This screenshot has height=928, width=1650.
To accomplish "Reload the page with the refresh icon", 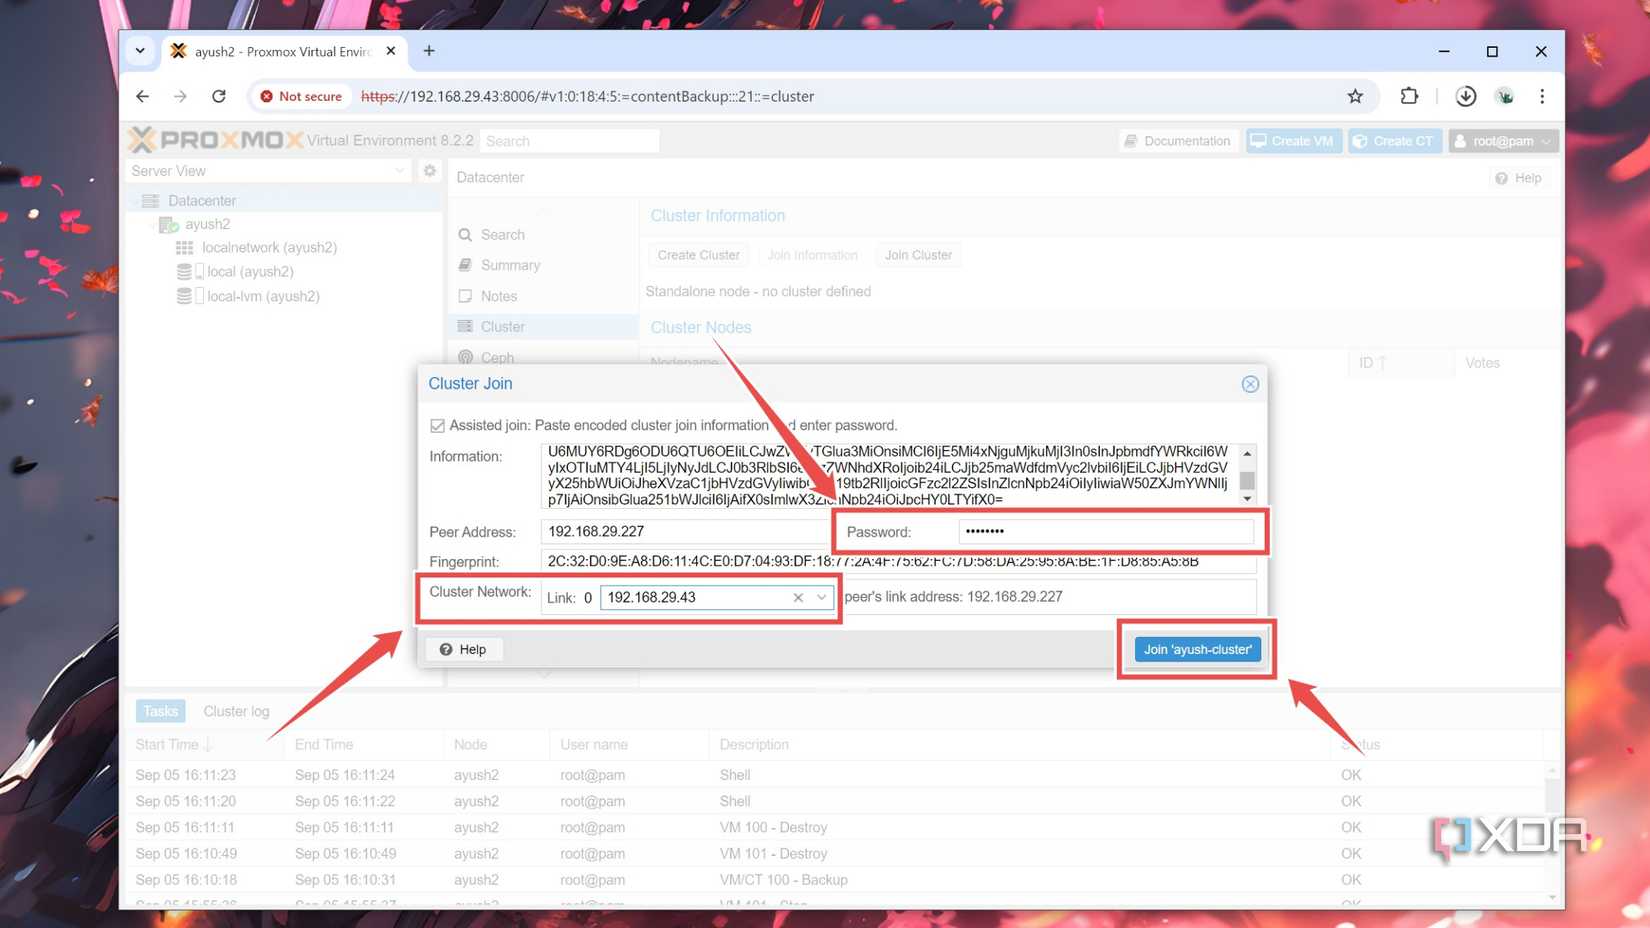I will coord(219,96).
